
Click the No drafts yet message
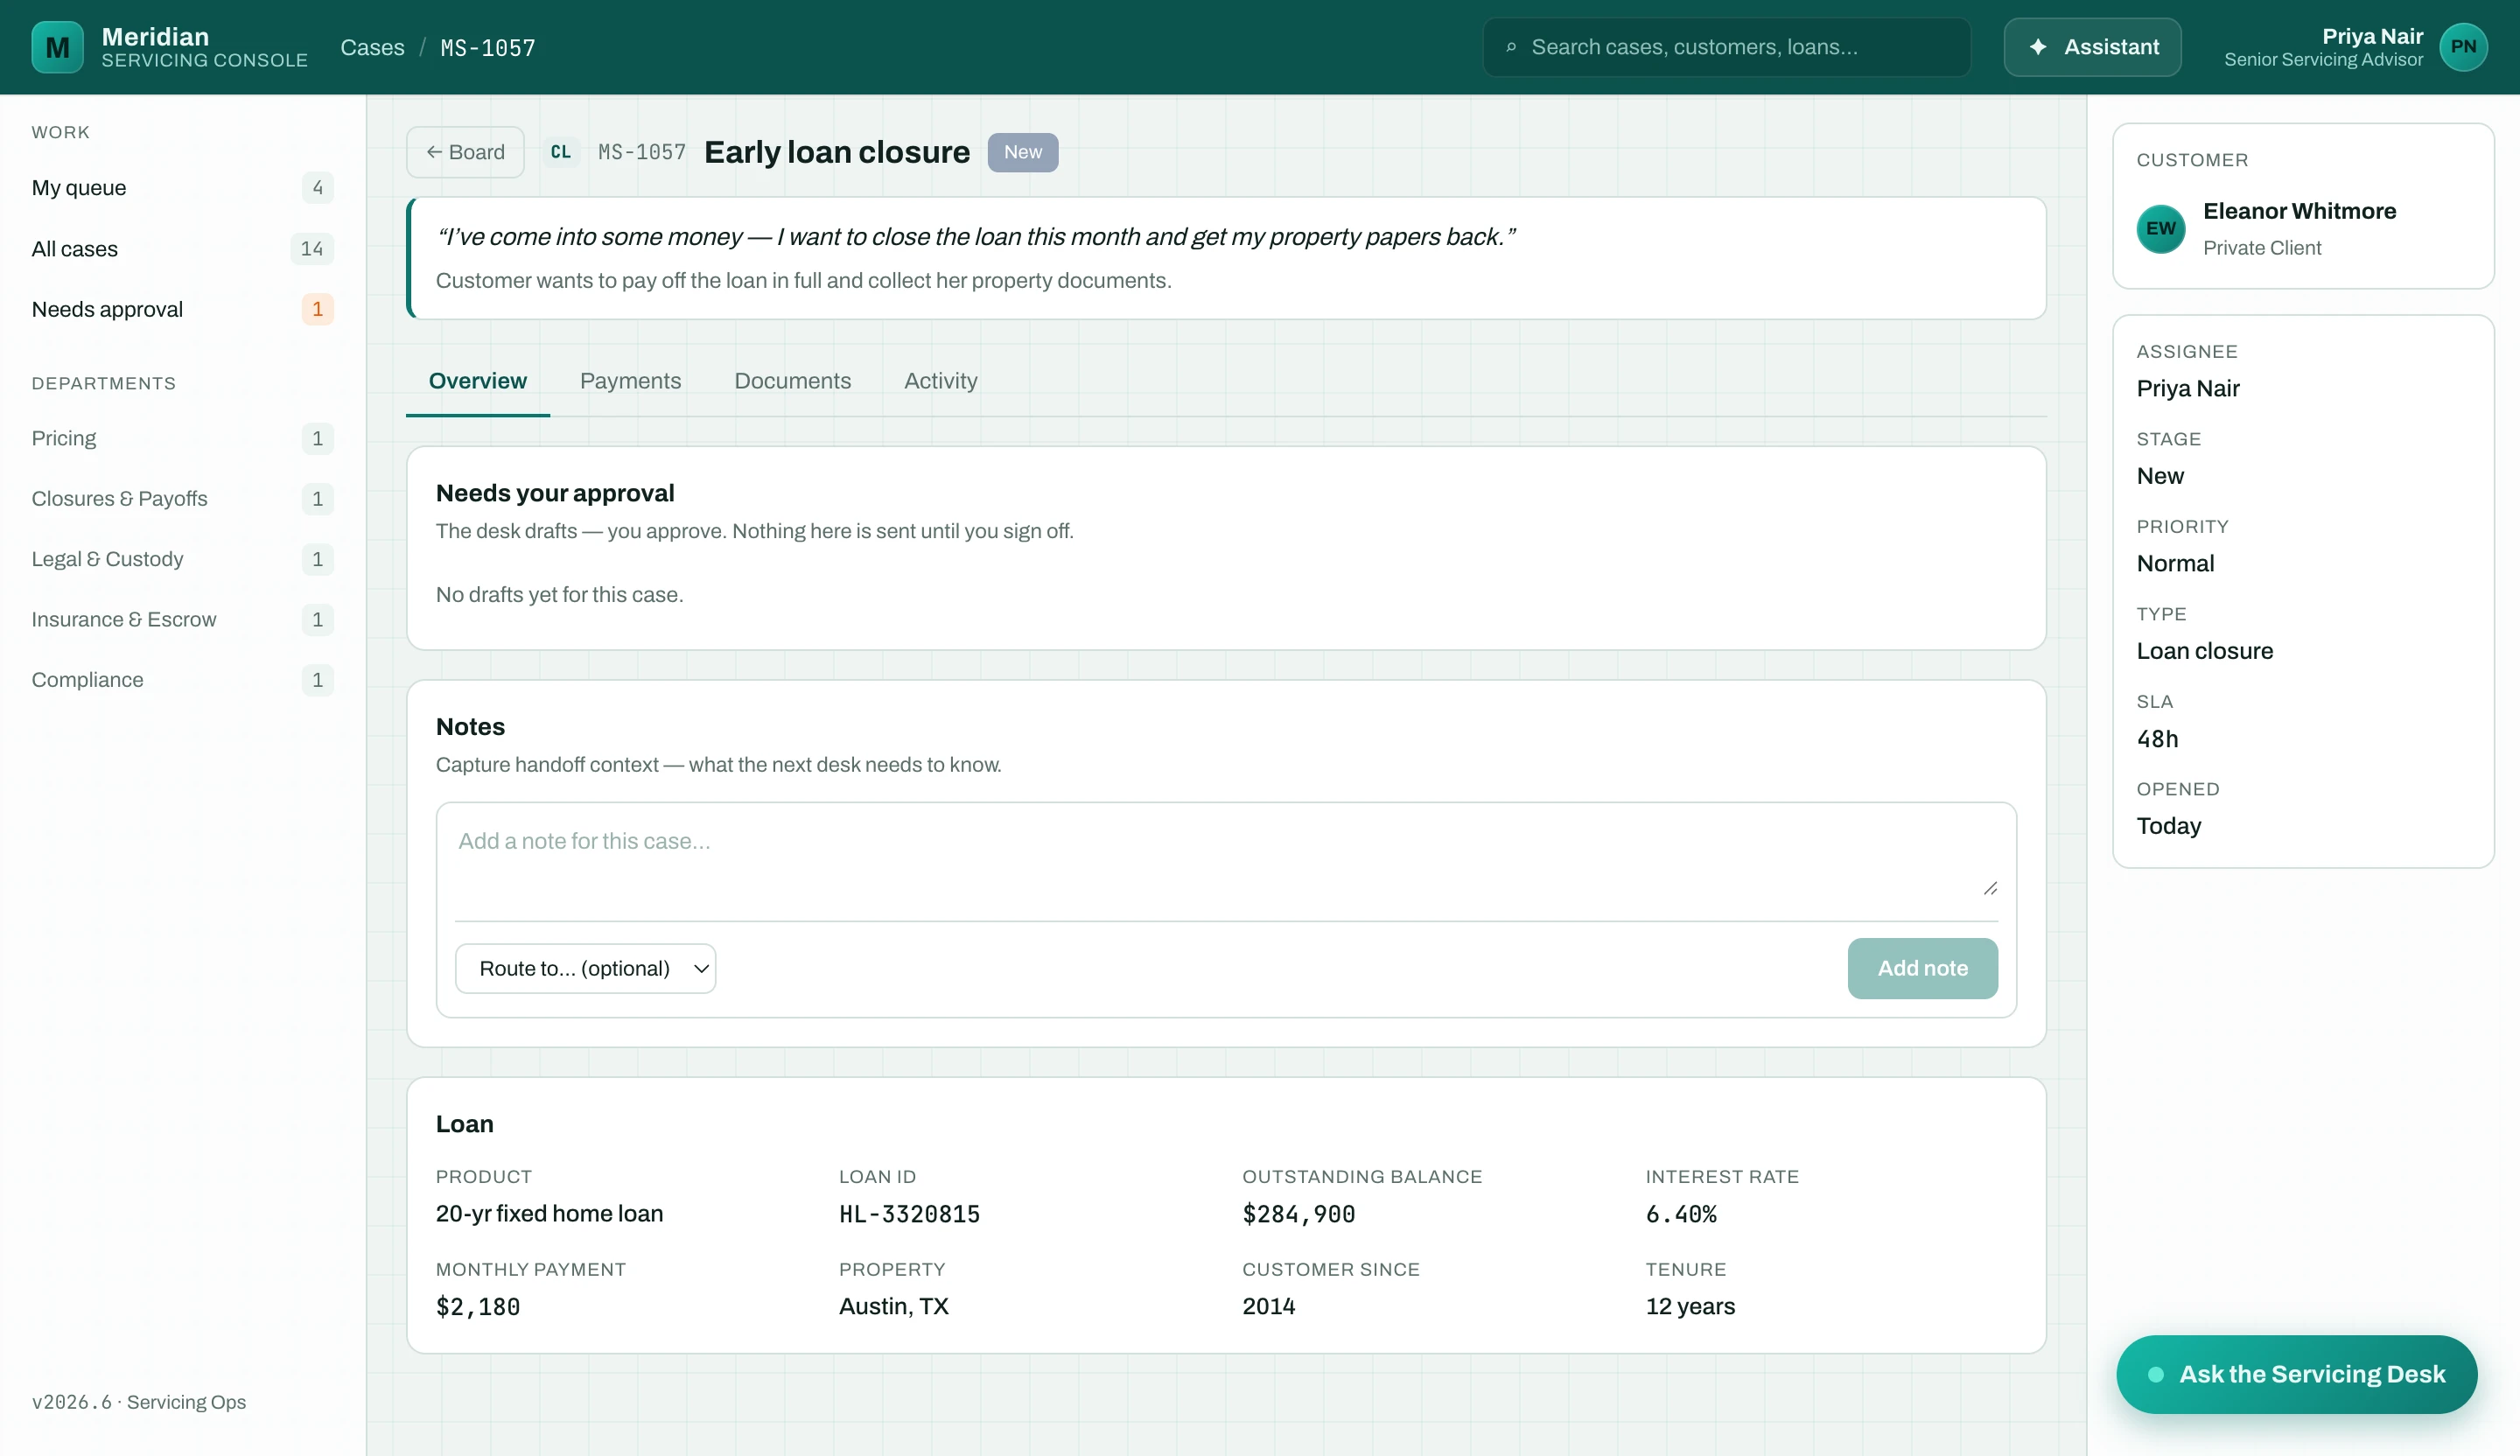pos(559,595)
